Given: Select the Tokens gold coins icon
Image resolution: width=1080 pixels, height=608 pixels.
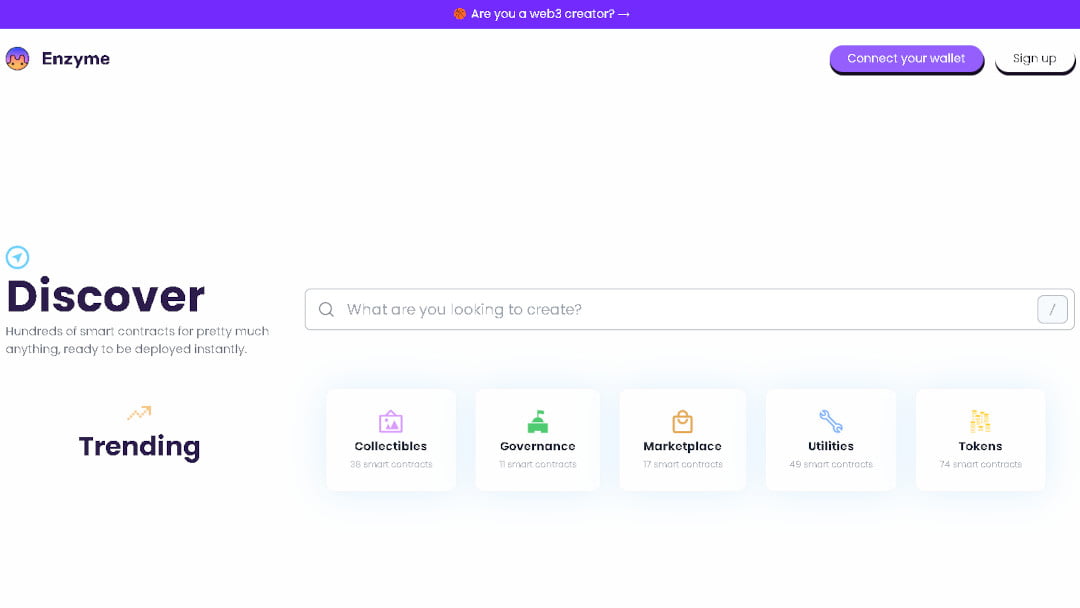Looking at the screenshot, I should [980, 421].
